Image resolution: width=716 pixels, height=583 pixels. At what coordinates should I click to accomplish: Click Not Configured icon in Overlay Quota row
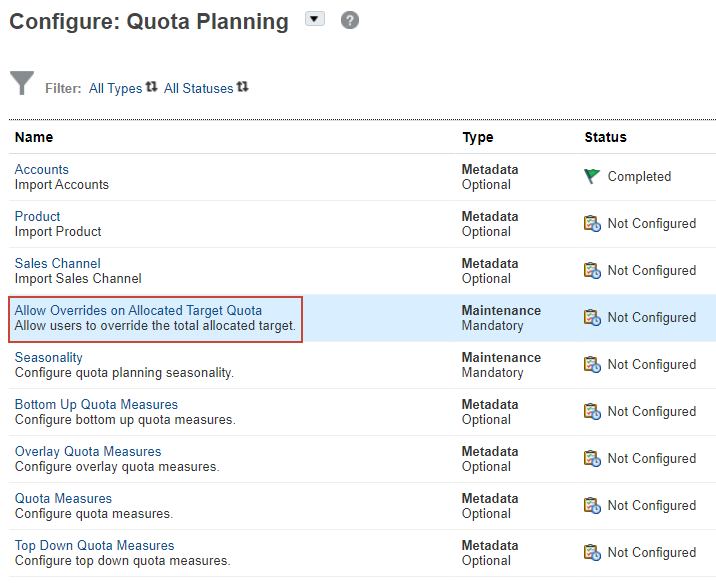tap(592, 458)
